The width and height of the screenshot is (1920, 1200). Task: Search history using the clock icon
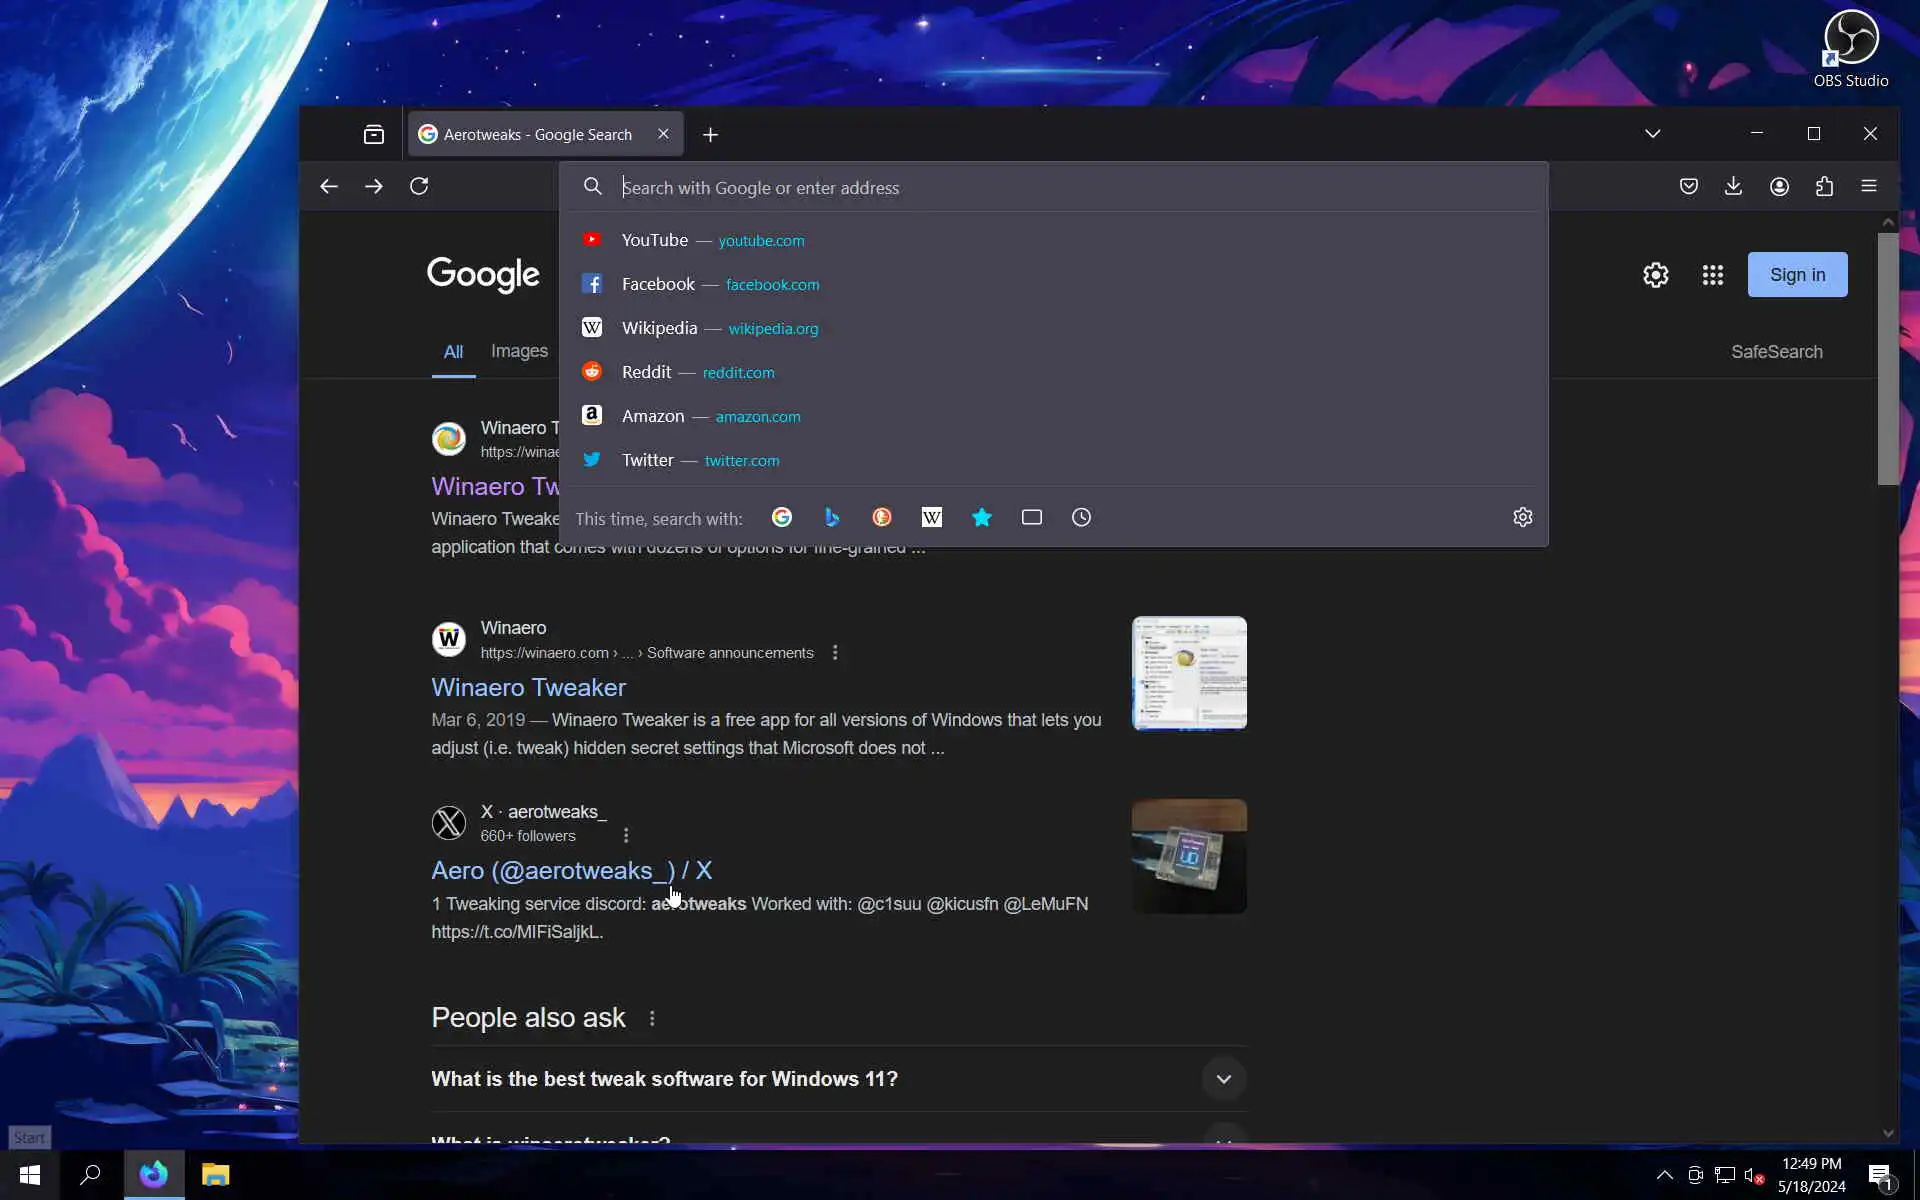pos(1081,517)
